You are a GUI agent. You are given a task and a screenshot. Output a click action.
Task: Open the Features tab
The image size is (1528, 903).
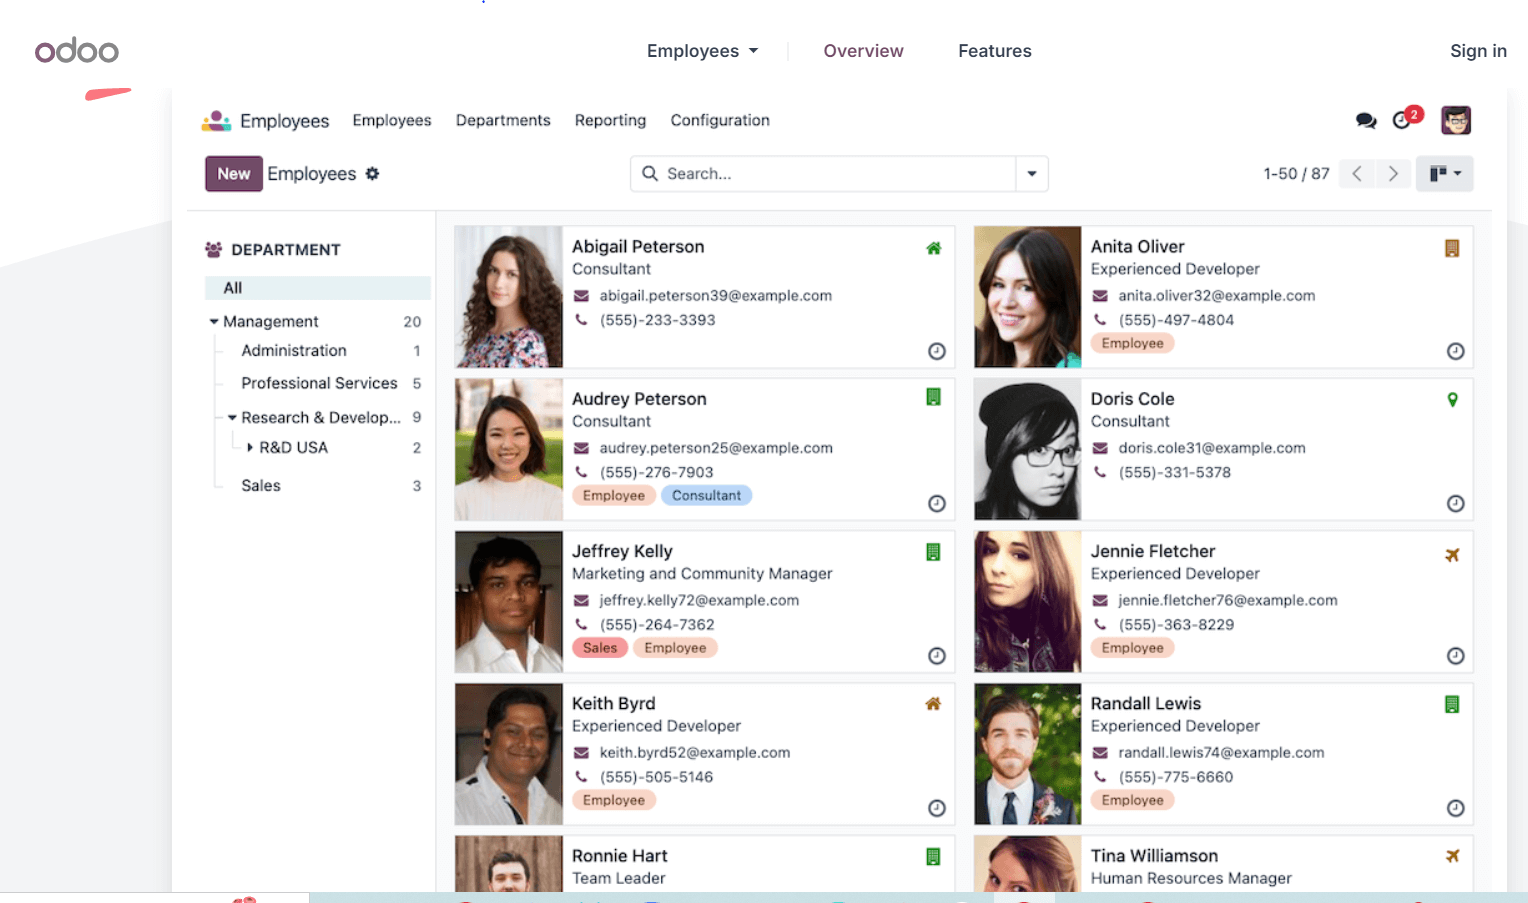tap(995, 51)
